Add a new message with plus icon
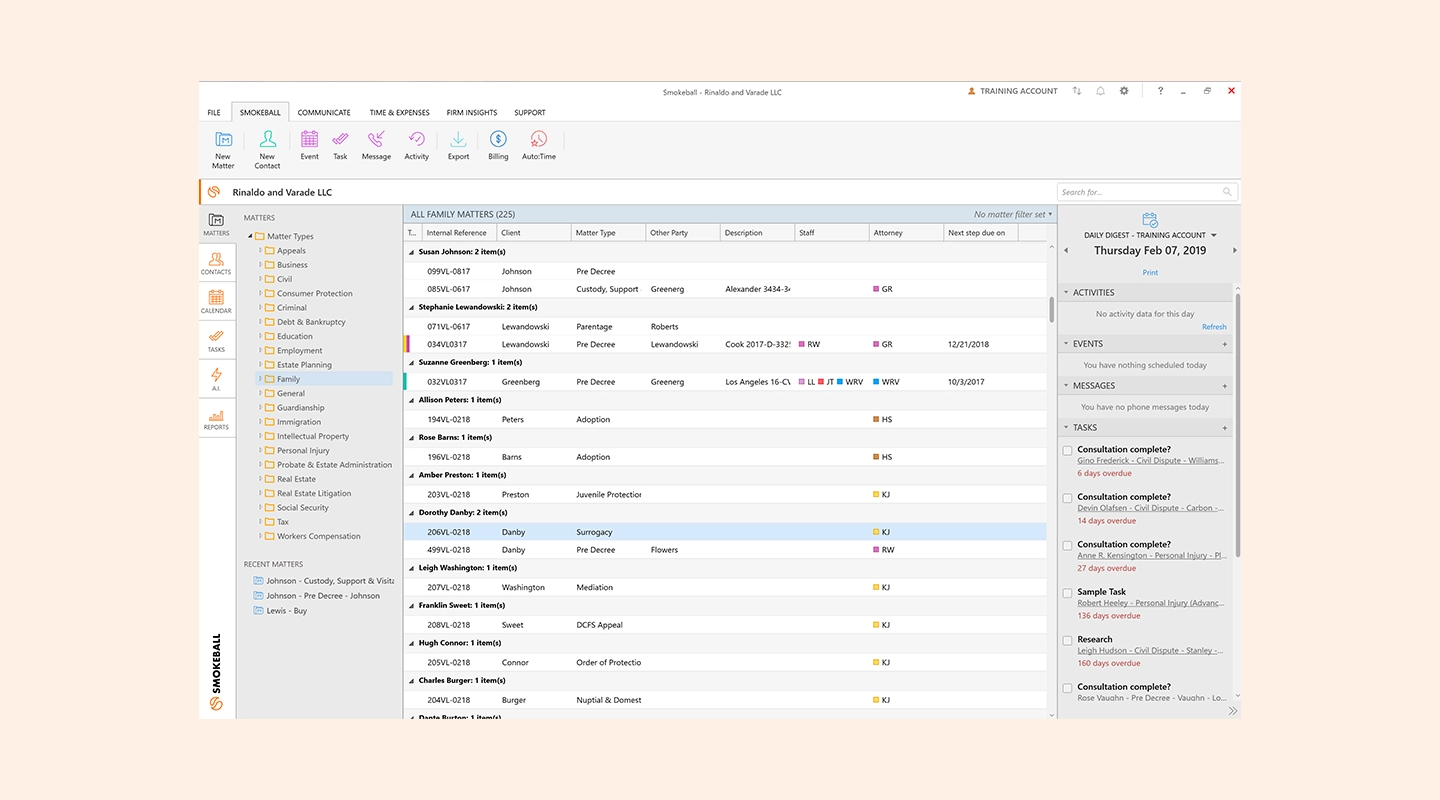The height and width of the screenshot is (800, 1440). (1225, 386)
